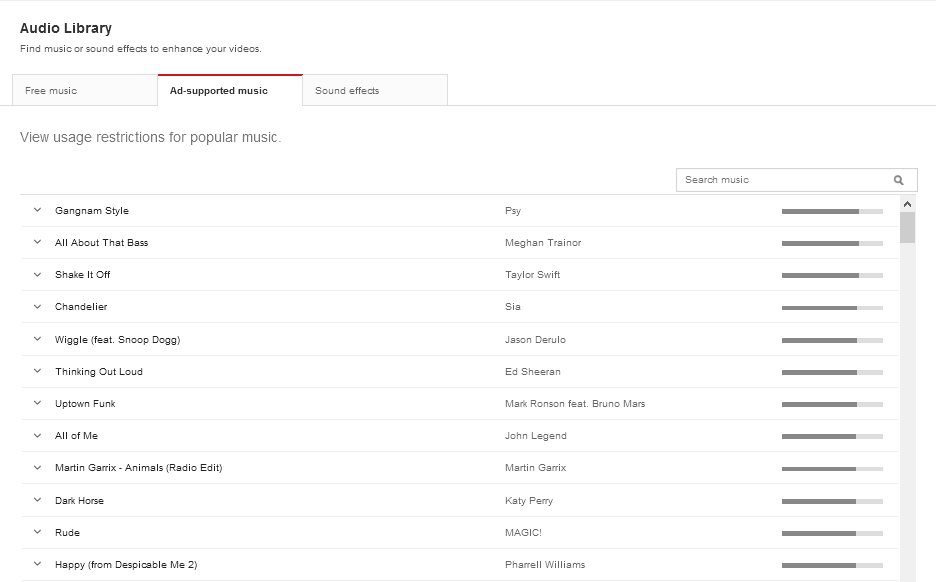The image size is (936, 582).
Task: Click the song title All of Me
Action: 76,436
